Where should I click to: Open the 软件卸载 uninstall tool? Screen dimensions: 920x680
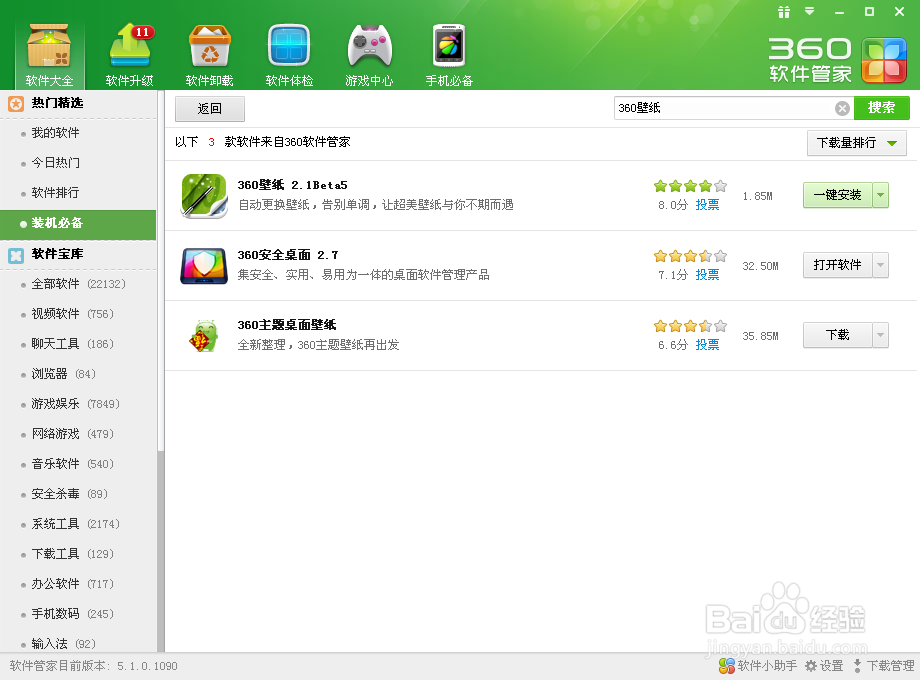[209, 55]
